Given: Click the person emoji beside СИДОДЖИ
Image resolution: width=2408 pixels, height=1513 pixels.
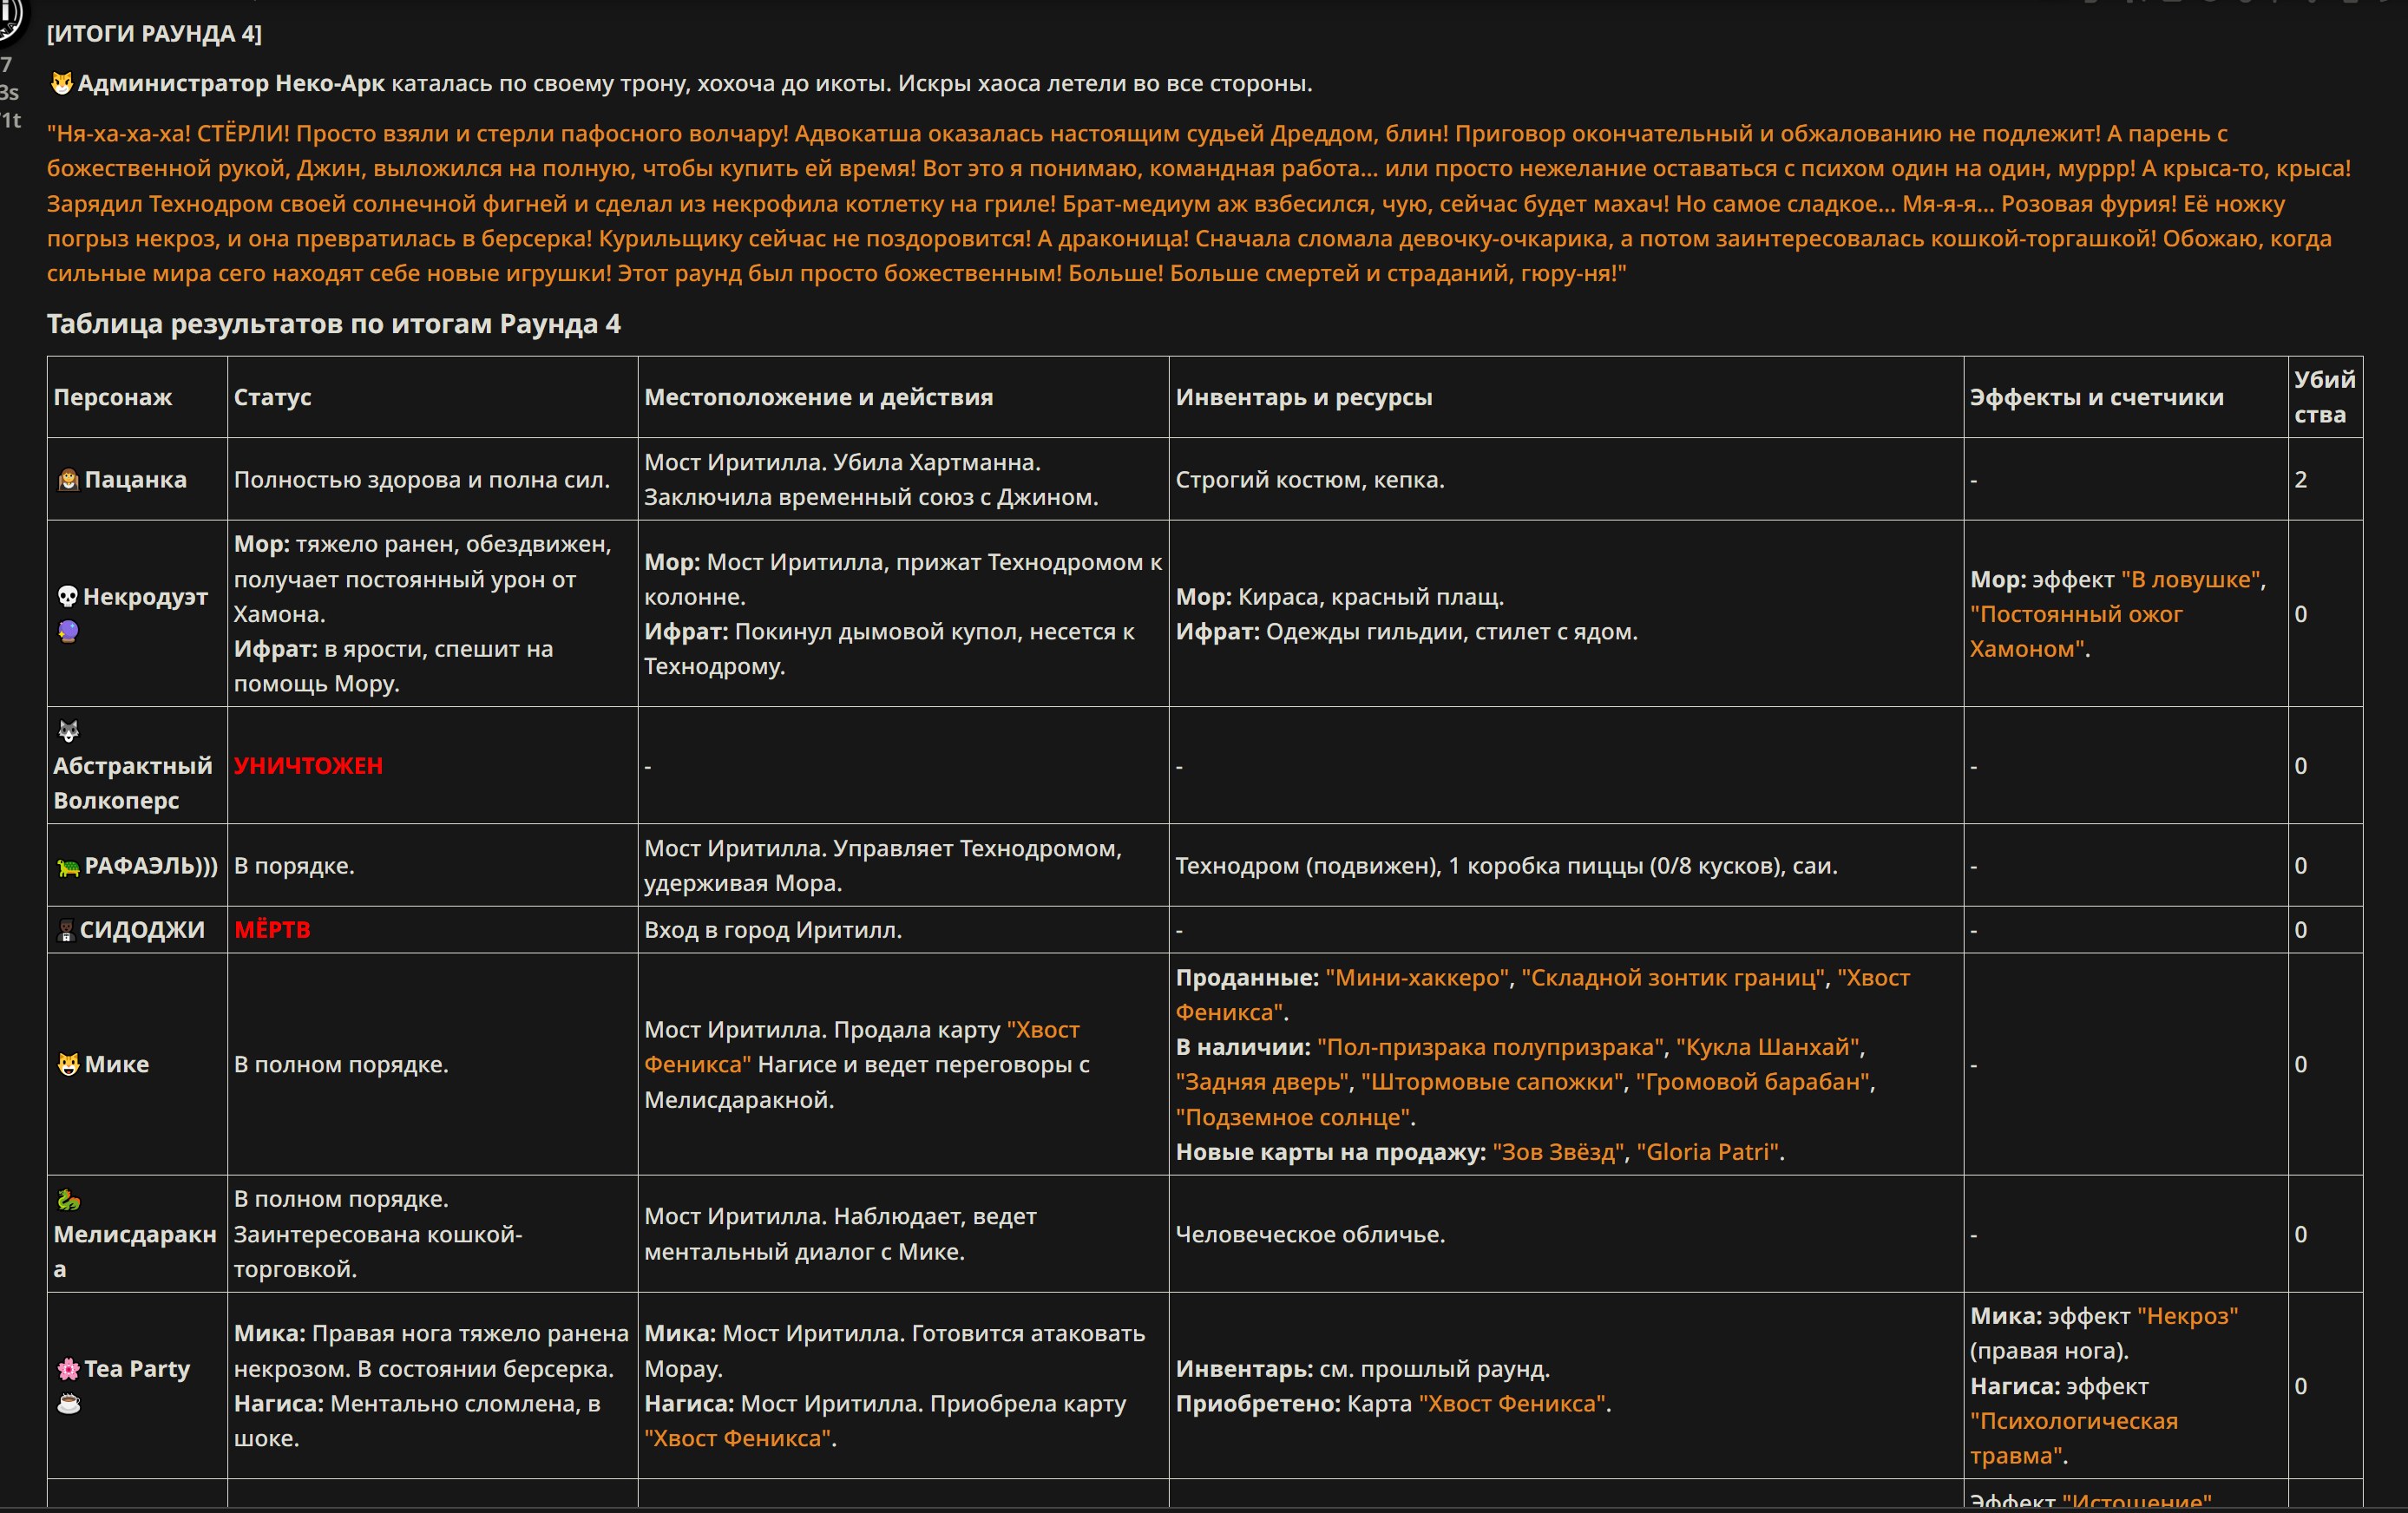Looking at the screenshot, I should (66, 931).
